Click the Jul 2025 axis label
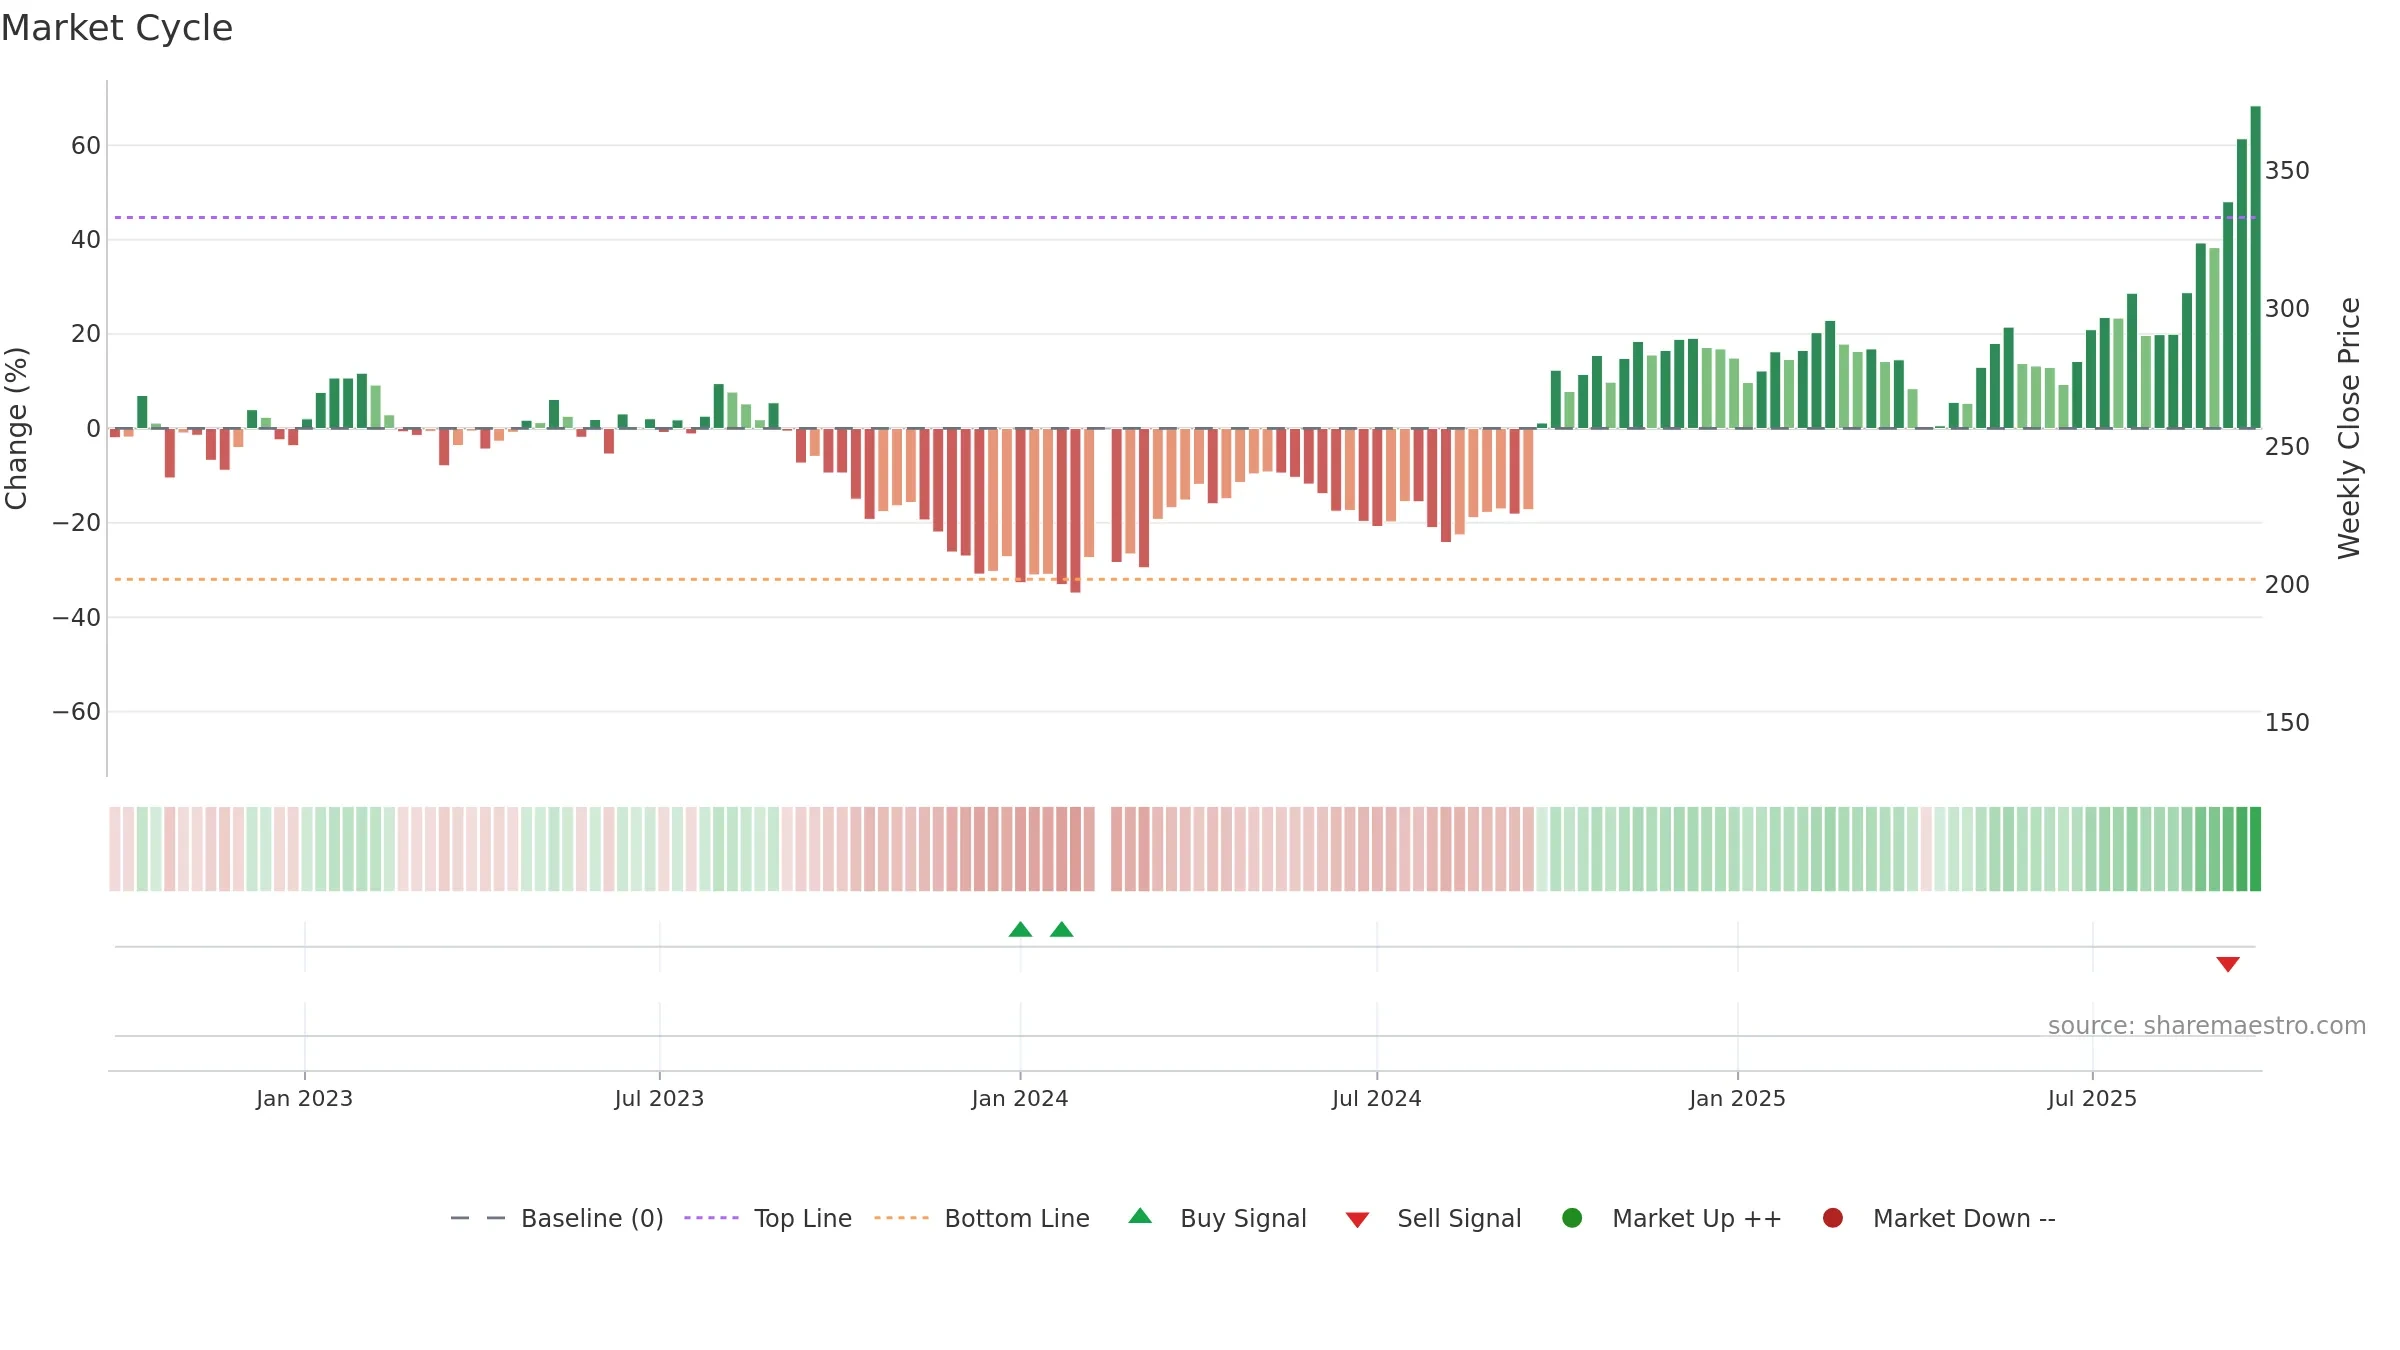The width and height of the screenshot is (2400, 1350). coord(2092,1099)
